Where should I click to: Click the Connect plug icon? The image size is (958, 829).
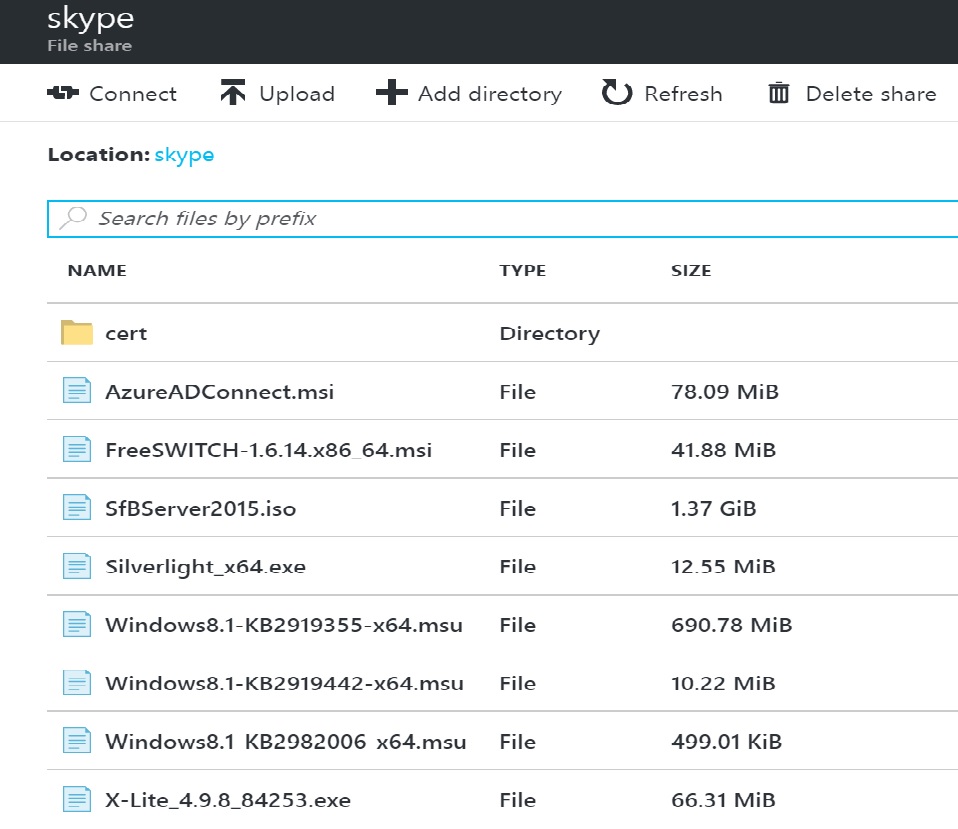63,93
